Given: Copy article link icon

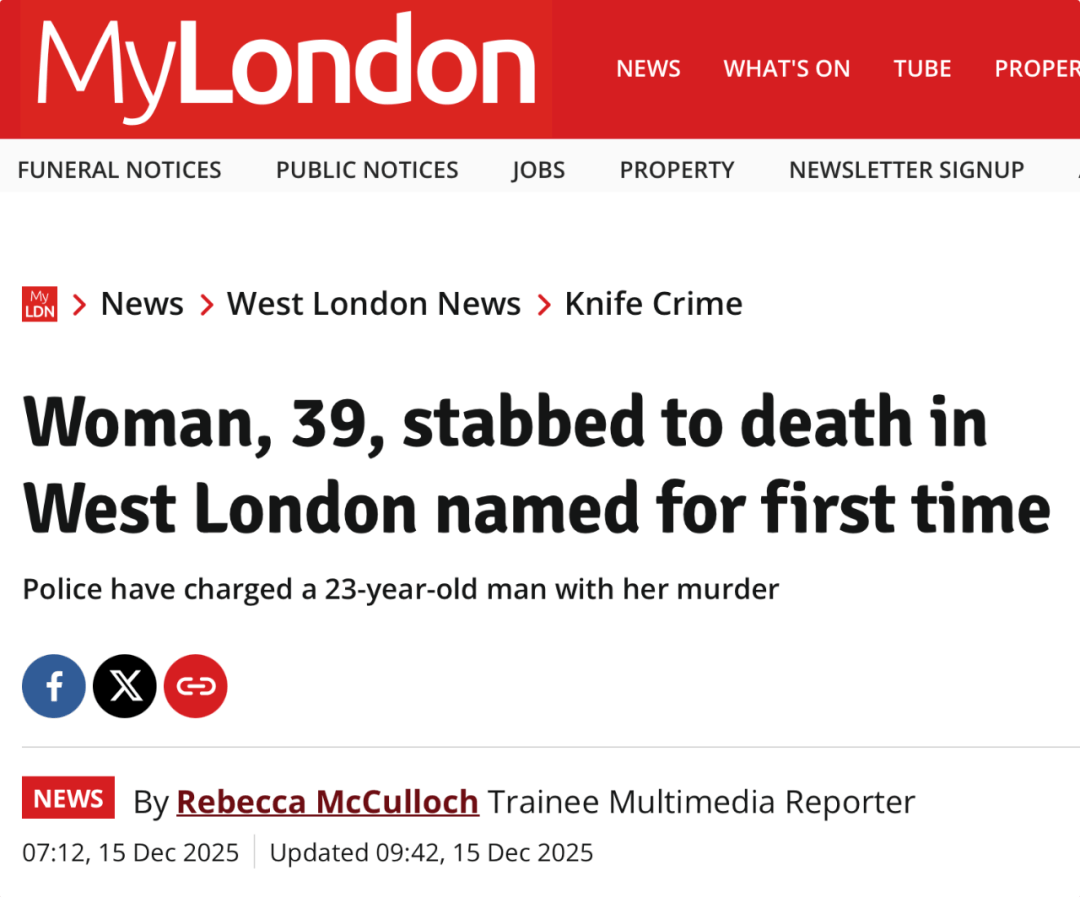Looking at the screenshot, I should tap(196, 686).
